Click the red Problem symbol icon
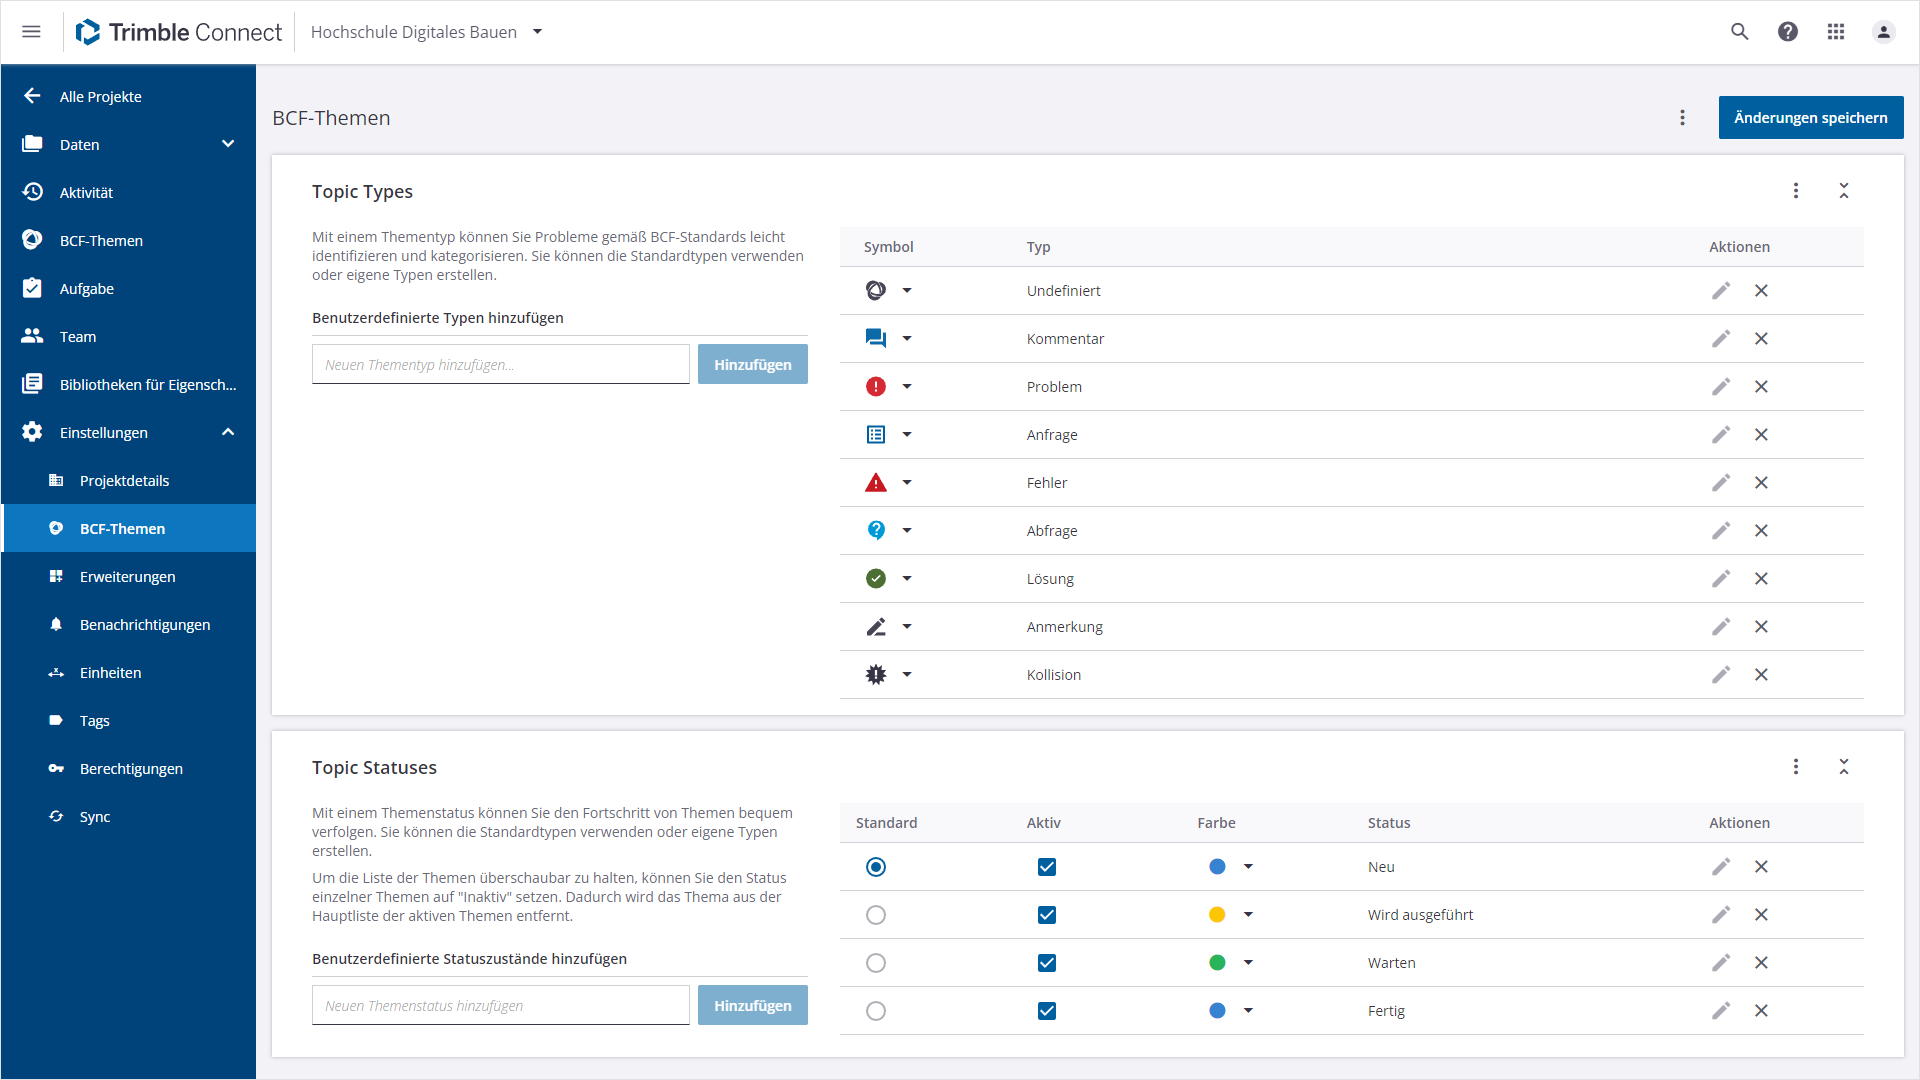This screenshot has width=1920, height=1080. tap(876, 387)
